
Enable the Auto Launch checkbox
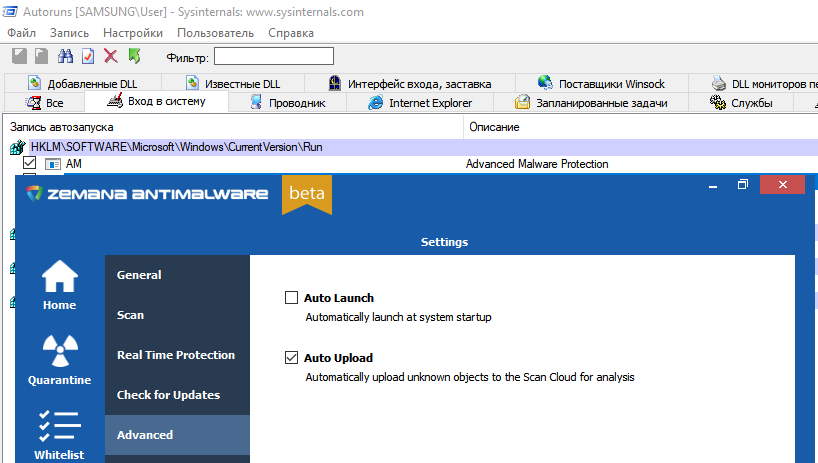click(291, 298)
